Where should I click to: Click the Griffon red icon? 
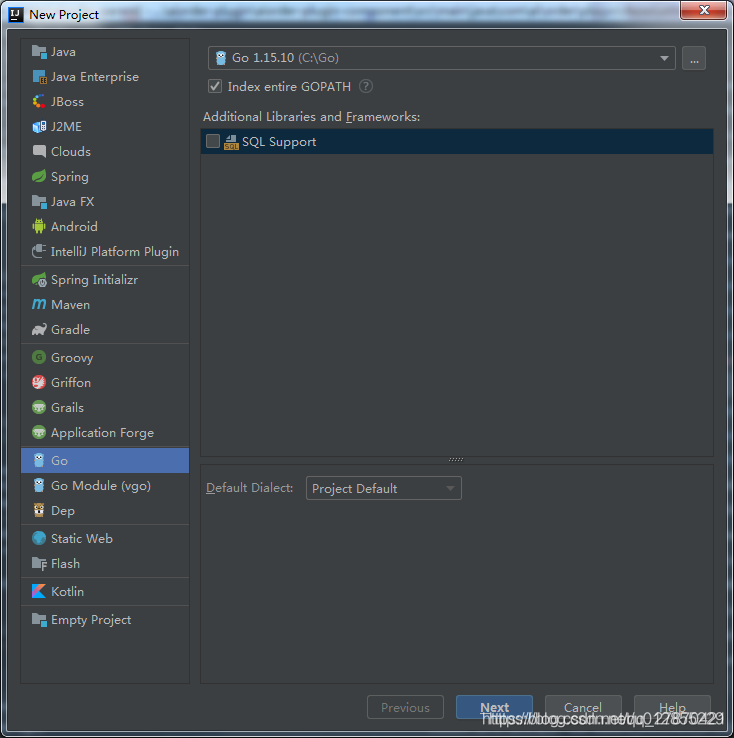click(x=39, y=382)
